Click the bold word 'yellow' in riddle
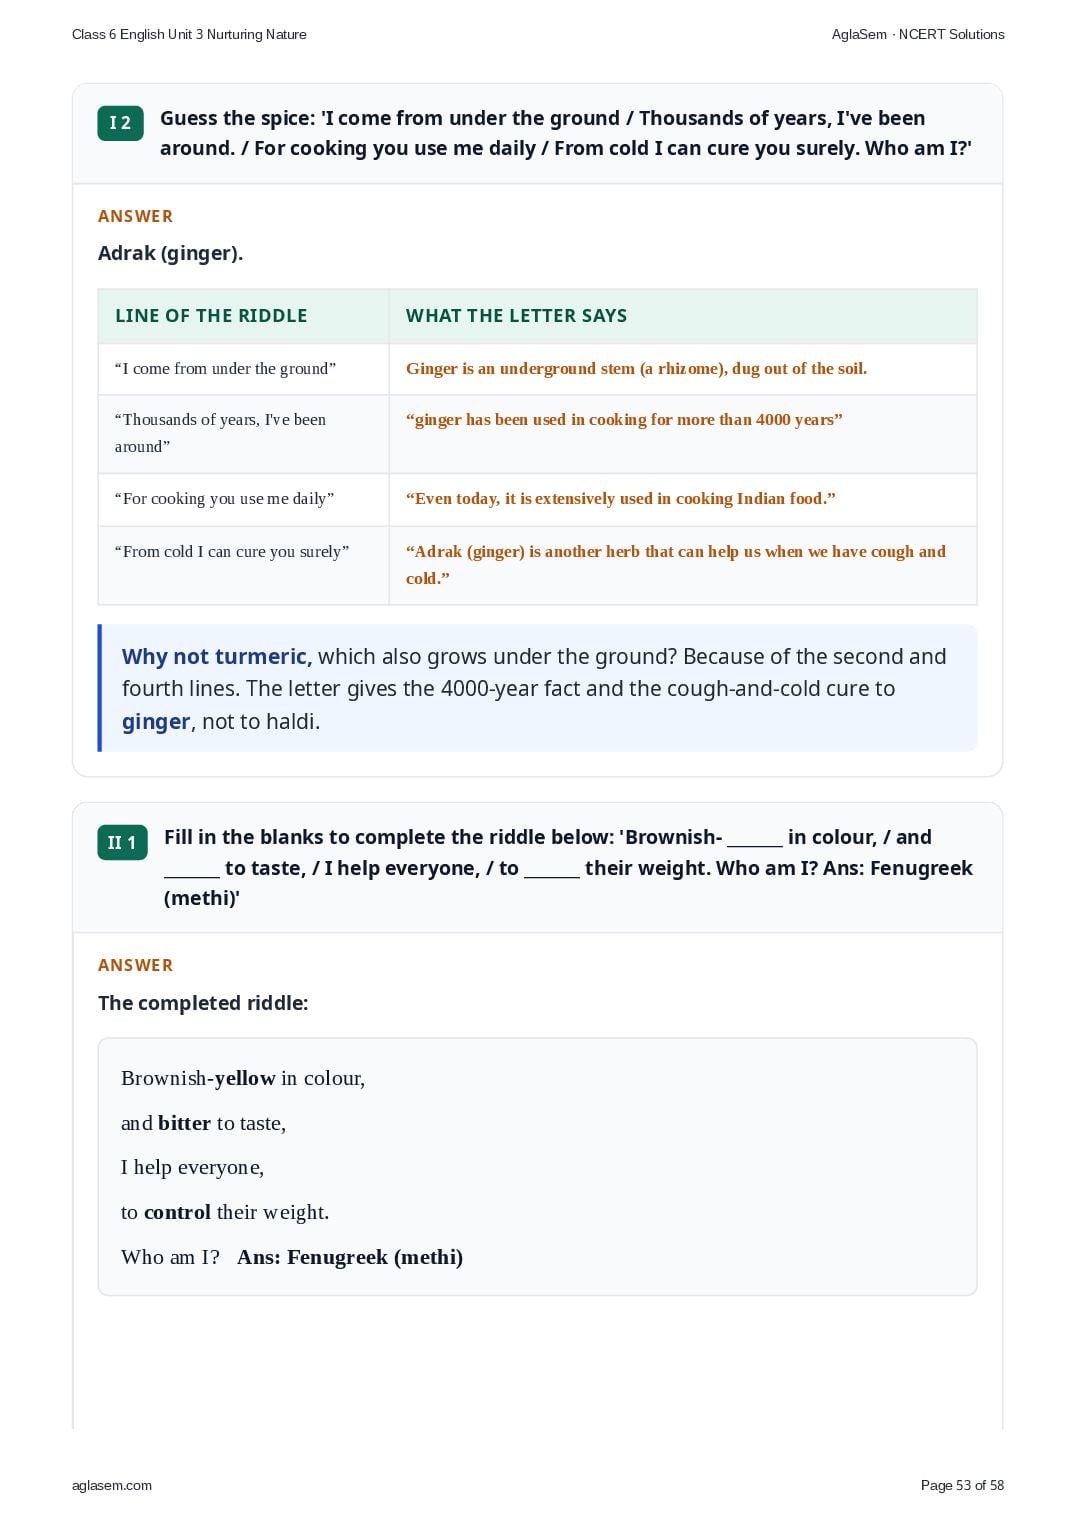 coord(245,1078)
